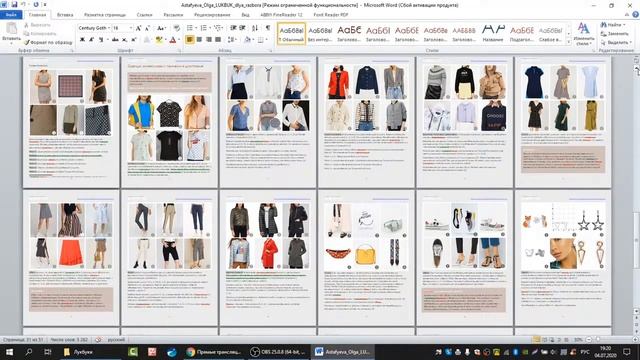Toggle strikethrough formatting
Image resolution: width=640 pixels, height=360 pixels.
pyautogui.click(x=116, y=40)
